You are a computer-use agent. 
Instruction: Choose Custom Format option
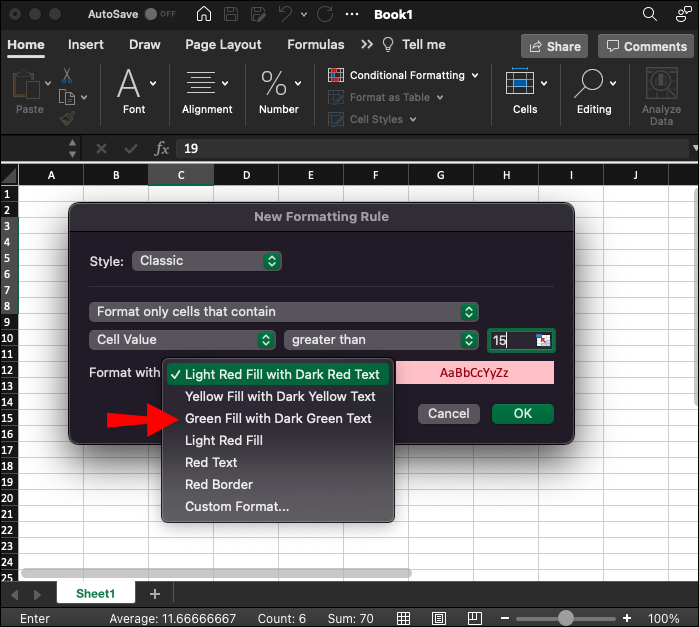[x=237, y=506]
